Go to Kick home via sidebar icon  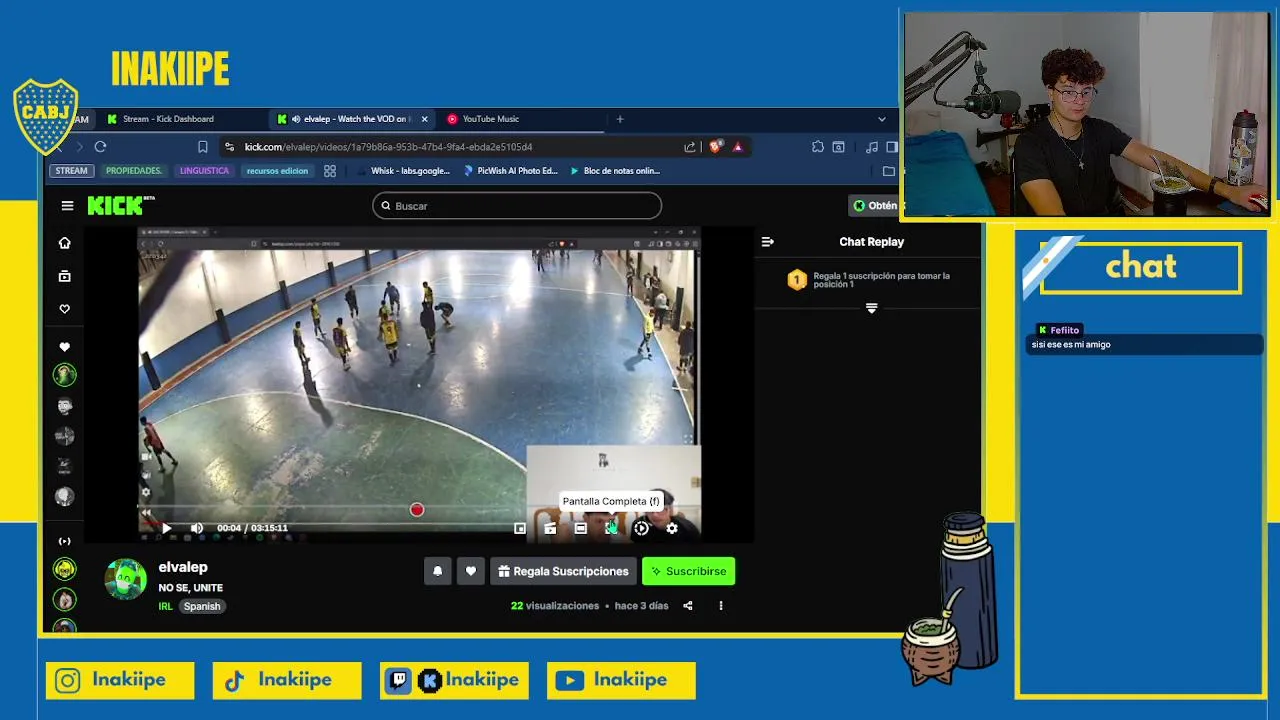pos(65,243)
